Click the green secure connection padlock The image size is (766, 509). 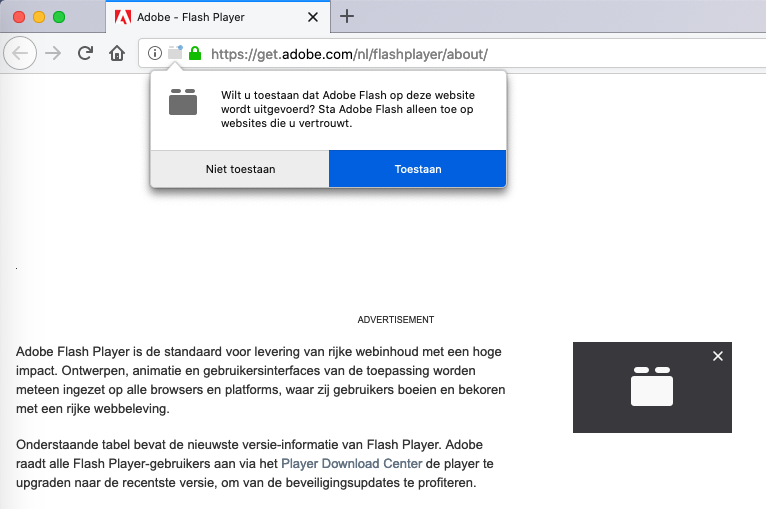point(195,53)
